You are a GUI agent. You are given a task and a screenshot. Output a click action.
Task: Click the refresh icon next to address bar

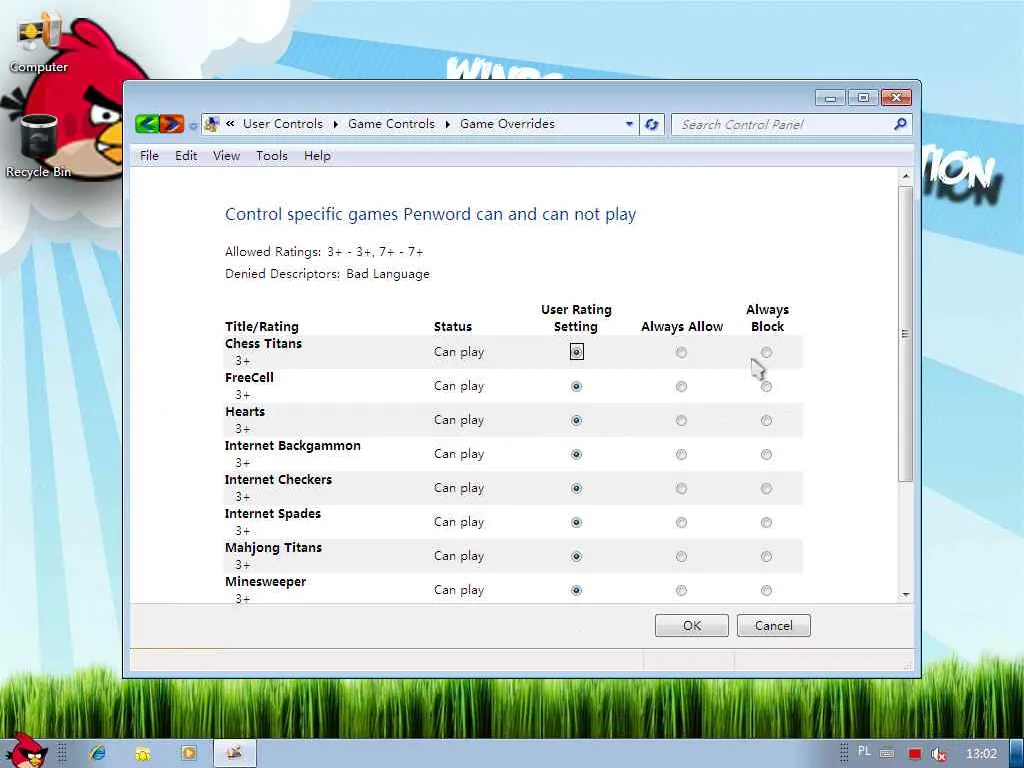point(651,124)
